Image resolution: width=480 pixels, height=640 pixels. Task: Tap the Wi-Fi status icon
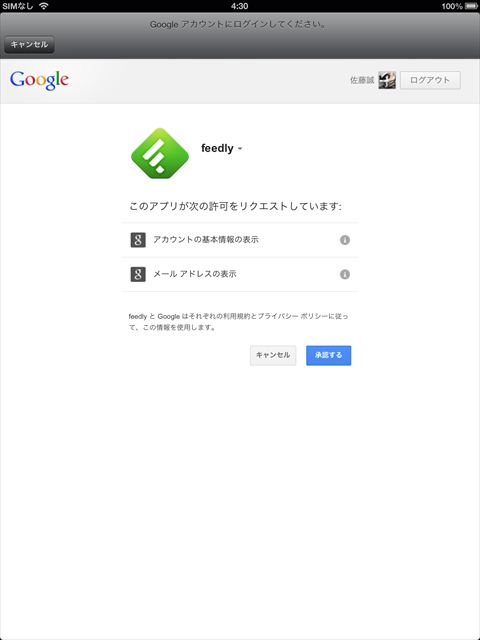pos(44,6)
